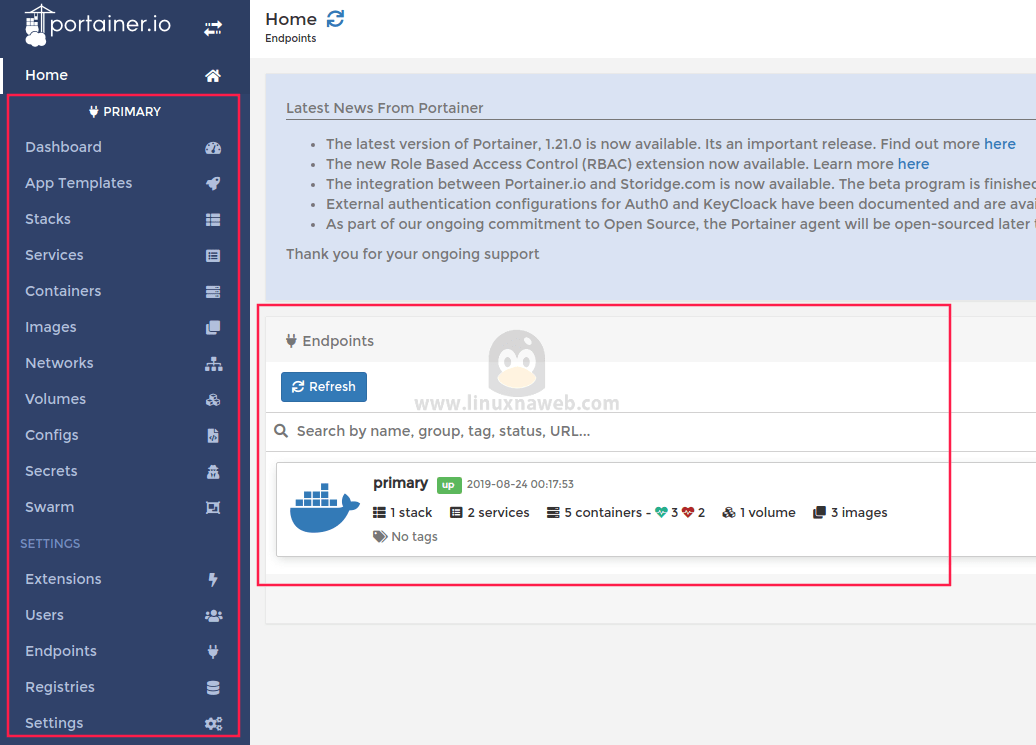The height and width of the screenshot is (745, 1036).
Task: Click the Volumes cubes icon in sidebar
Action: 213,400
